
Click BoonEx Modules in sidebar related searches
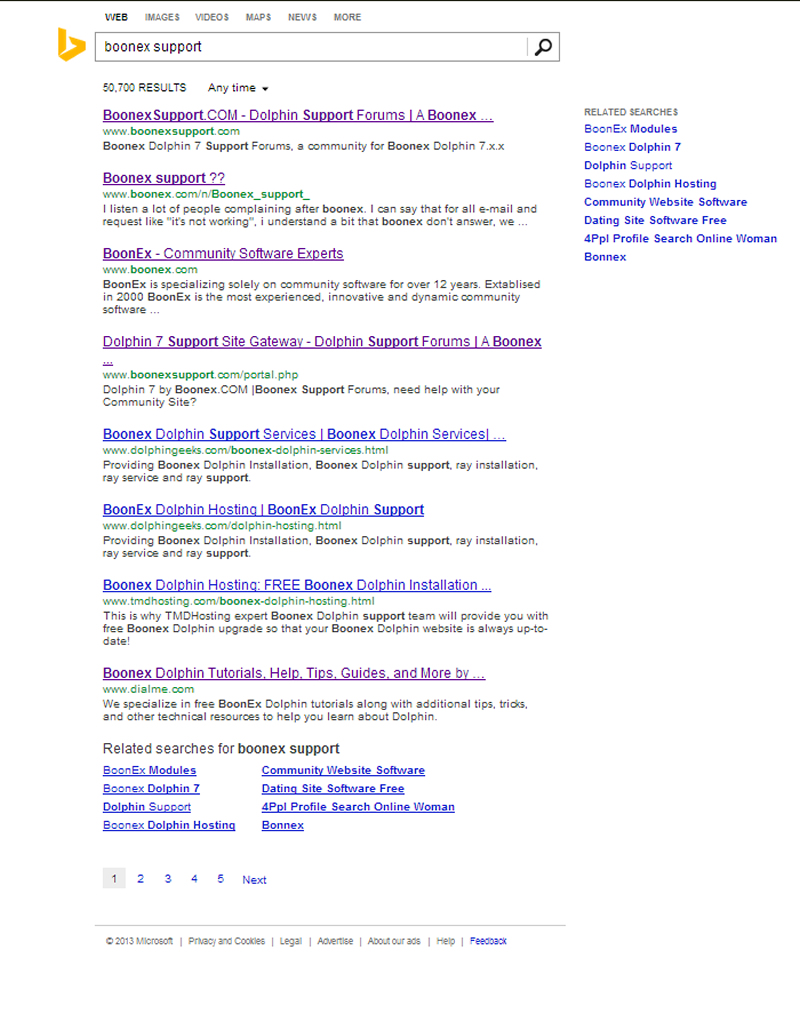(630, 129)
